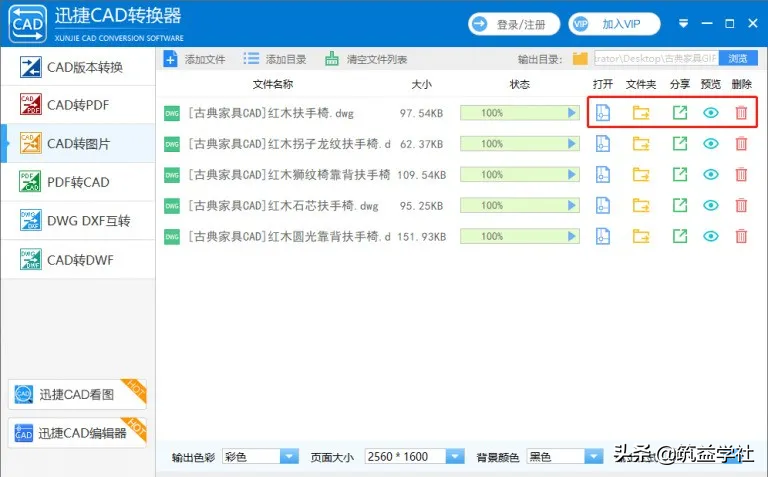Click progress bar of 红木石芯扶手椅.dwg
Screen dimensions: 768x477
520,206
